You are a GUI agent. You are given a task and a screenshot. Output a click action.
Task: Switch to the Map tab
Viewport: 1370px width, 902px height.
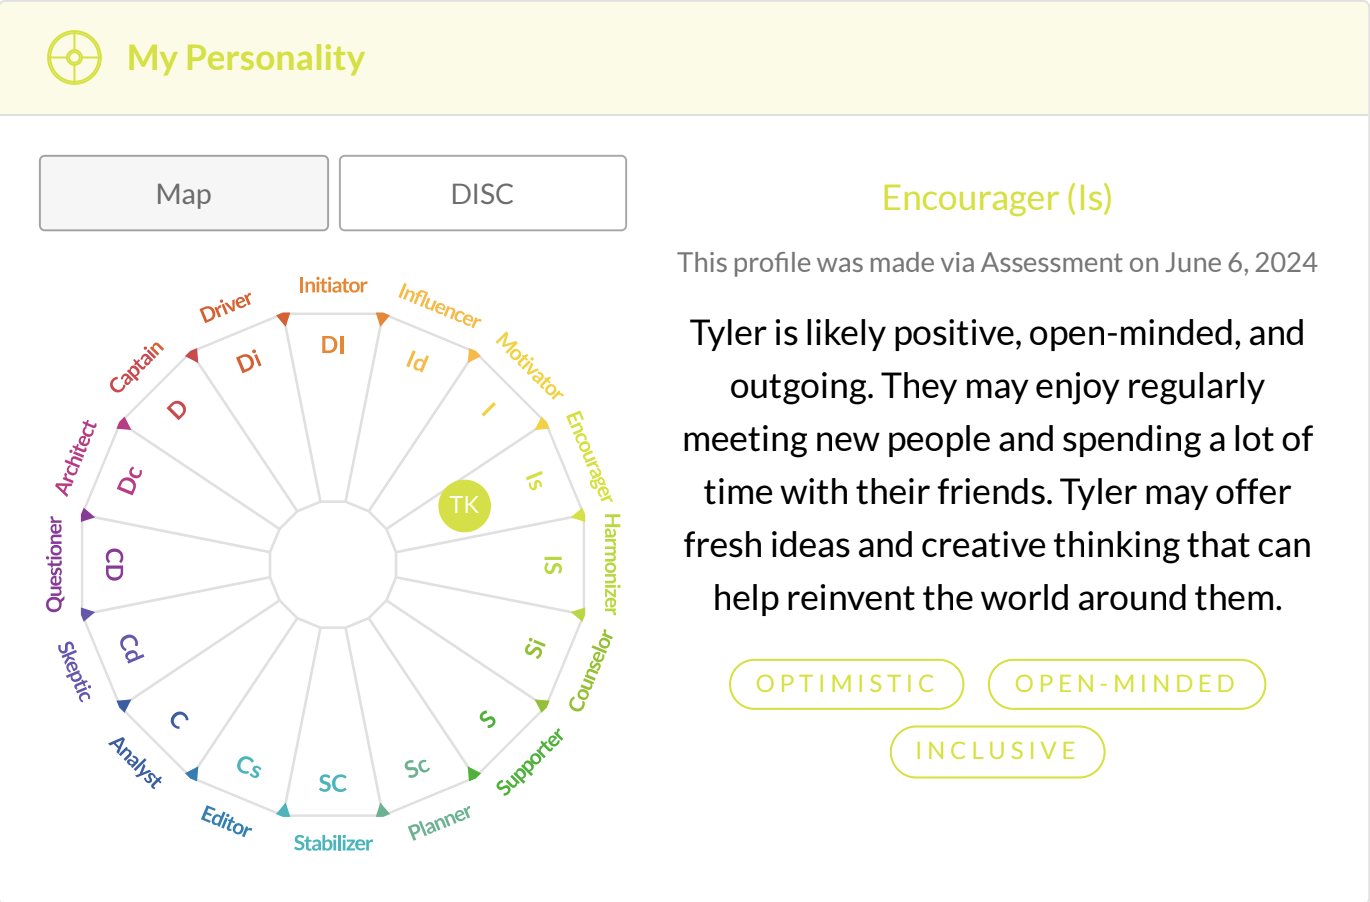tap(184, 193)
